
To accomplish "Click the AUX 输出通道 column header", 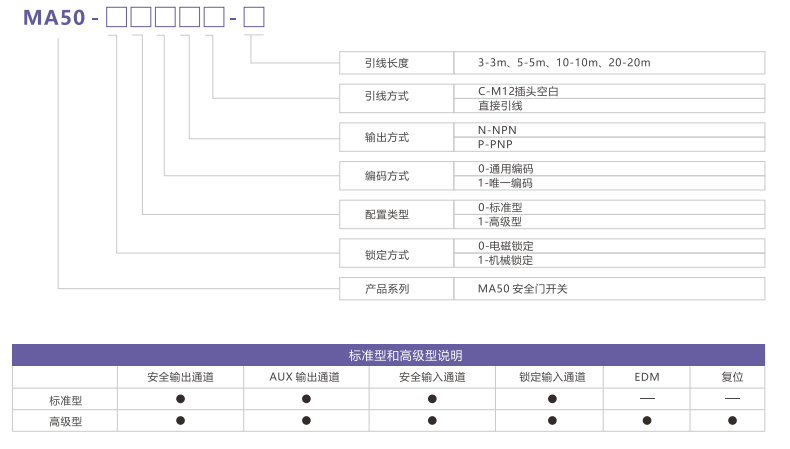I will (306, 377).
